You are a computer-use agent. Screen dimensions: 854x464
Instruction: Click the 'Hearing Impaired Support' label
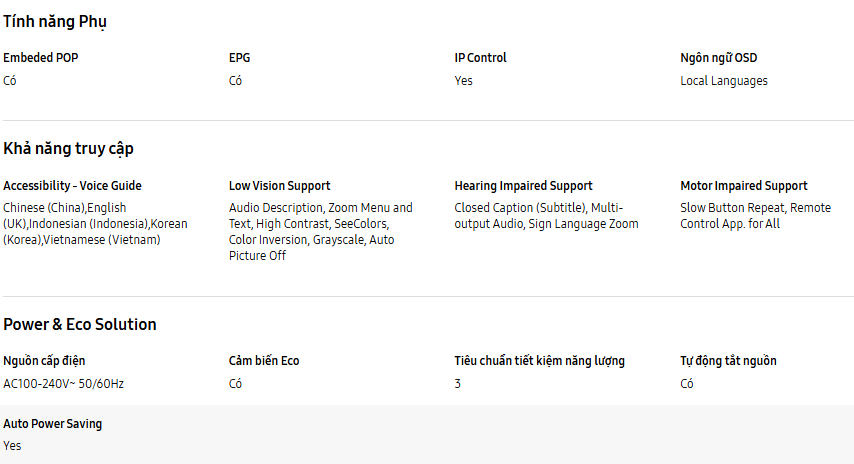(523, 186)
